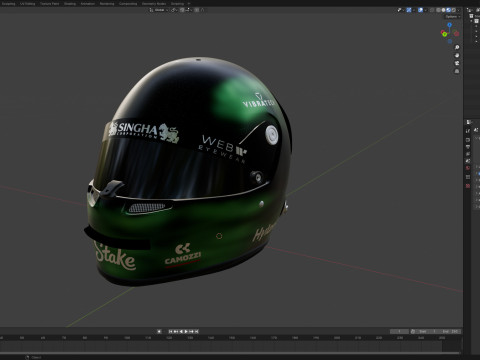Click the hand pan view button
The image size is (480, 360).
(x=457, y=55)
